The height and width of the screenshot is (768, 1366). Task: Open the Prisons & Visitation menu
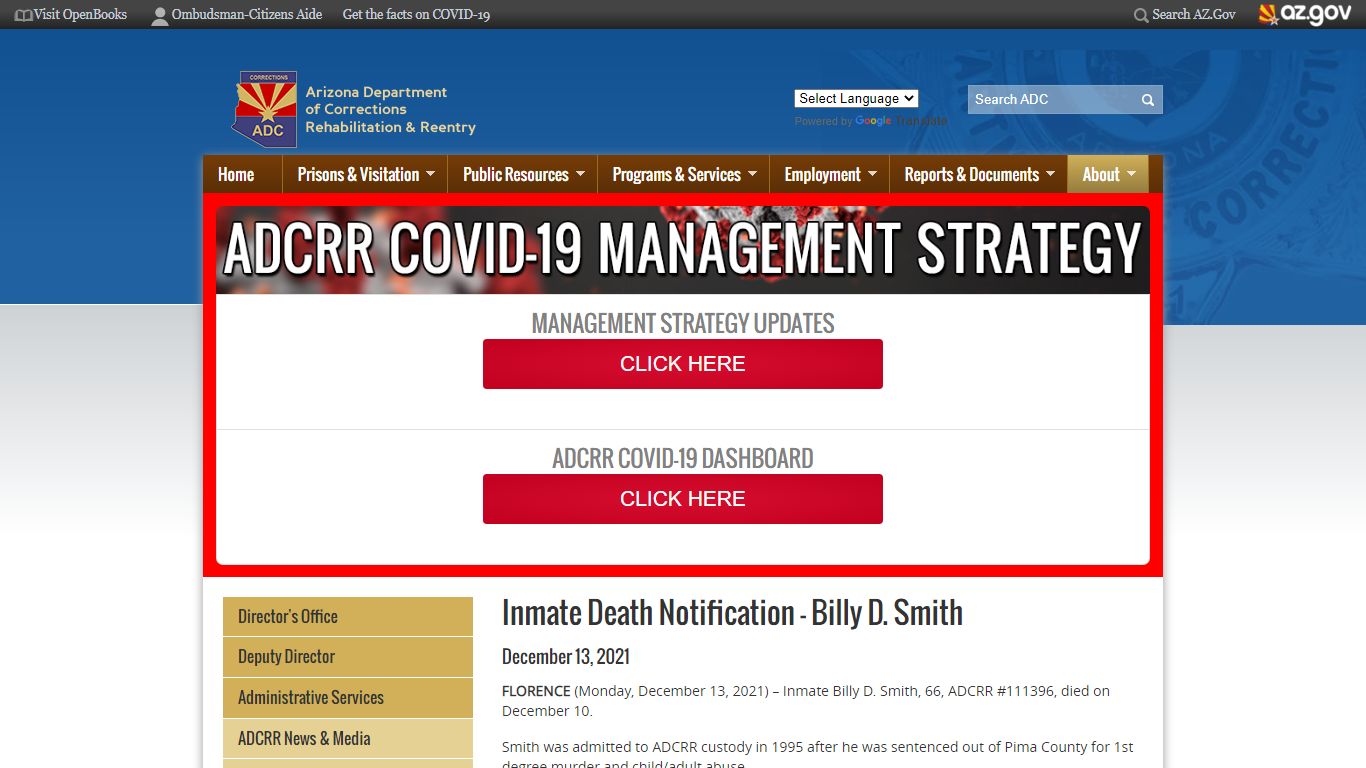pos(365,174)
